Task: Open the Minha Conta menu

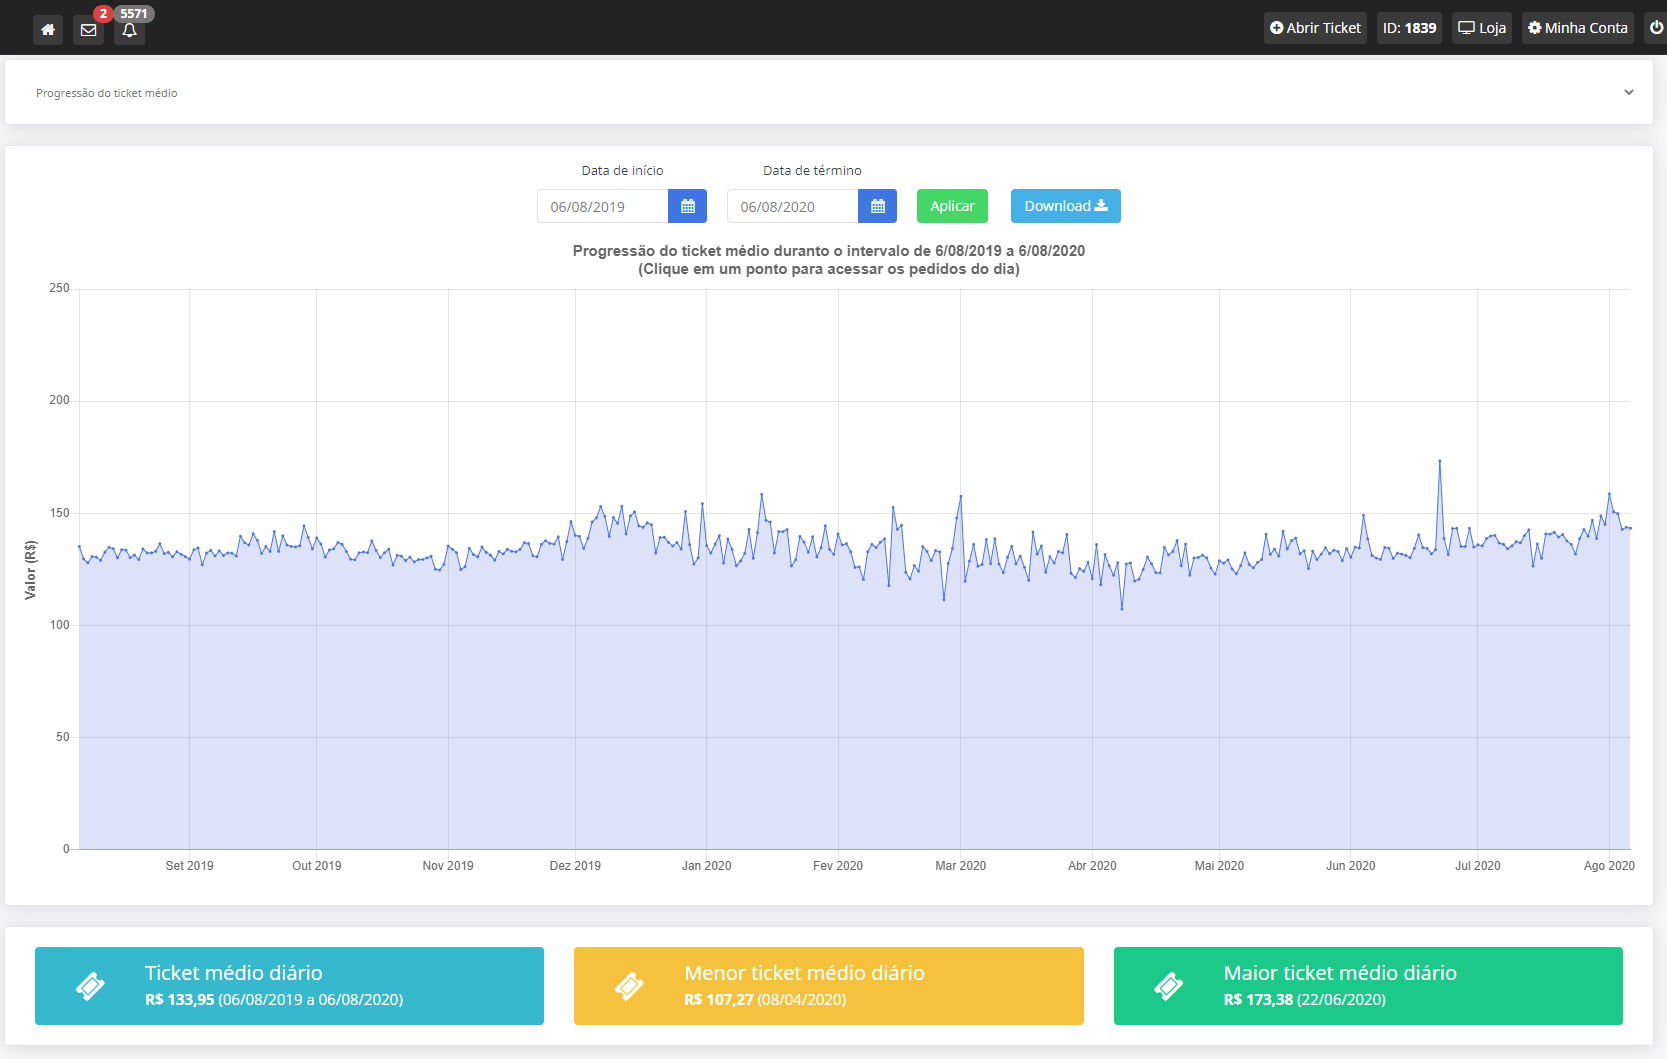Action: tap(1577, 28)
